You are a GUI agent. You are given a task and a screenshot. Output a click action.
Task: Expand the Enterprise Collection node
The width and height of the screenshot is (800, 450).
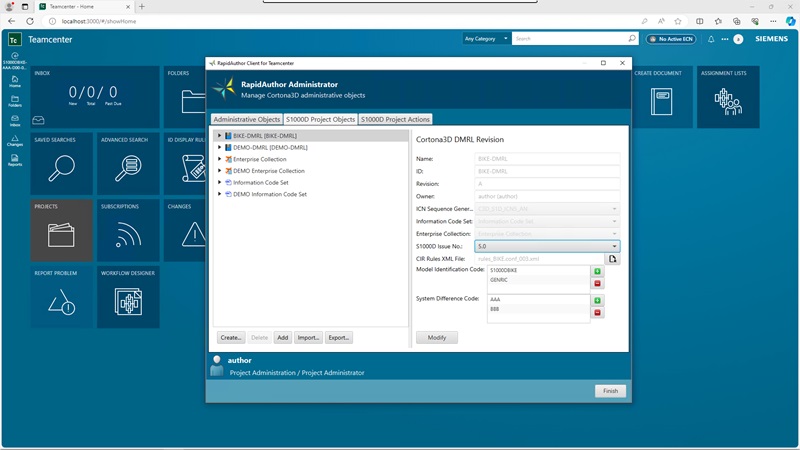pos(219,159)
